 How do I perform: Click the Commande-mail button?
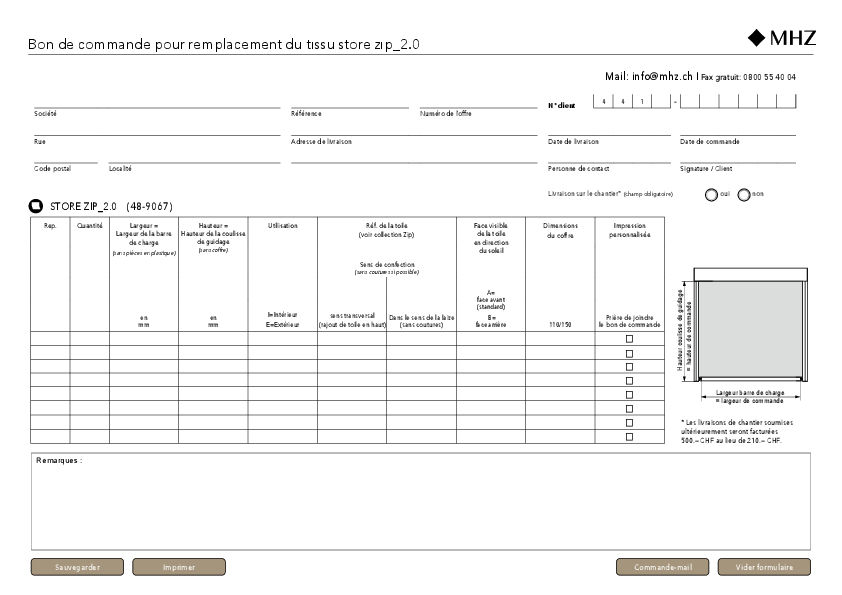click(662, 567)
